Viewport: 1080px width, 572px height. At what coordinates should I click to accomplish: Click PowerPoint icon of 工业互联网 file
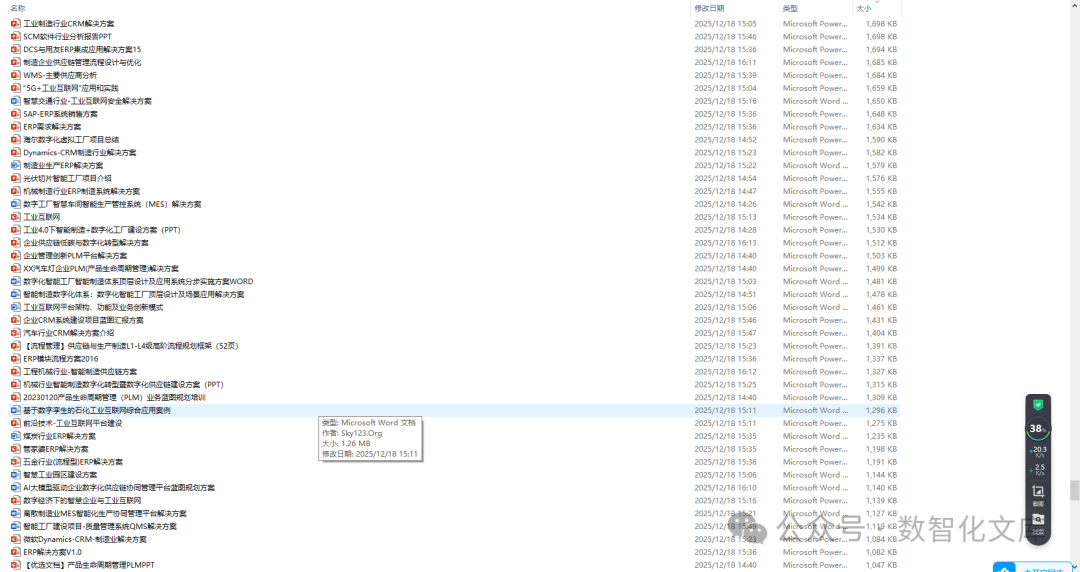[16, 217]
